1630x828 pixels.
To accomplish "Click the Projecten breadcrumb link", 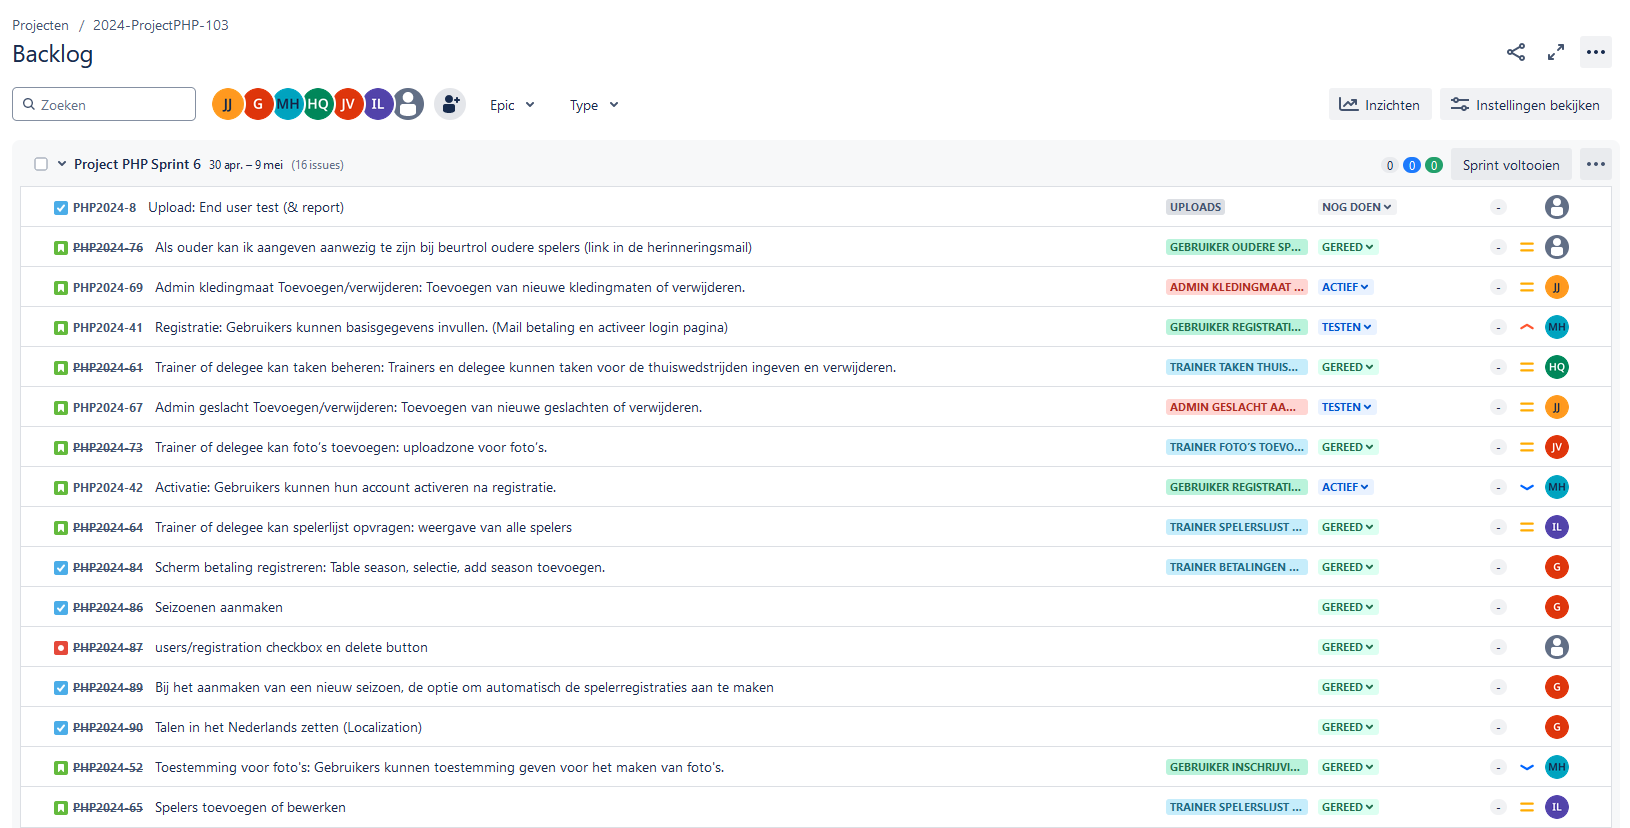I will 40,25.
